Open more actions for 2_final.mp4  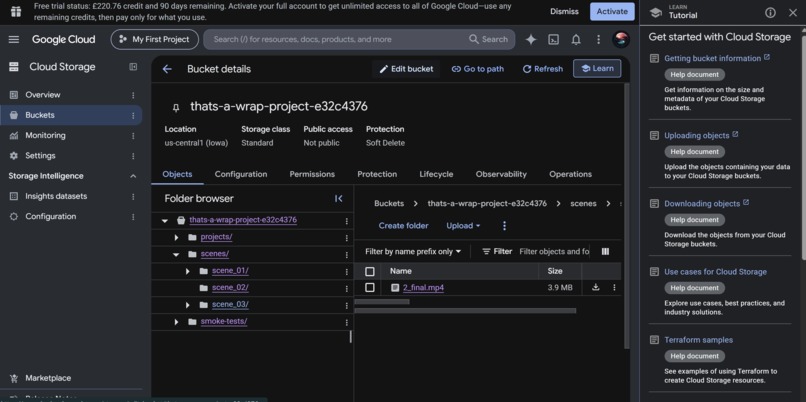(614, 287)
